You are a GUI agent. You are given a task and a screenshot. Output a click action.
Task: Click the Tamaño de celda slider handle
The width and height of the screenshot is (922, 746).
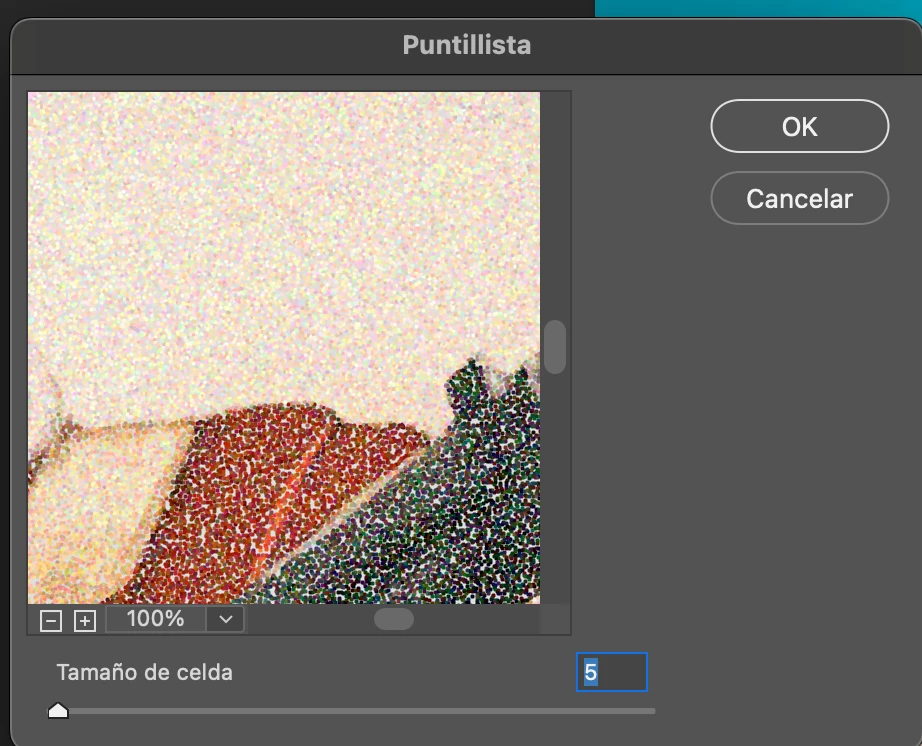(58, 710)
